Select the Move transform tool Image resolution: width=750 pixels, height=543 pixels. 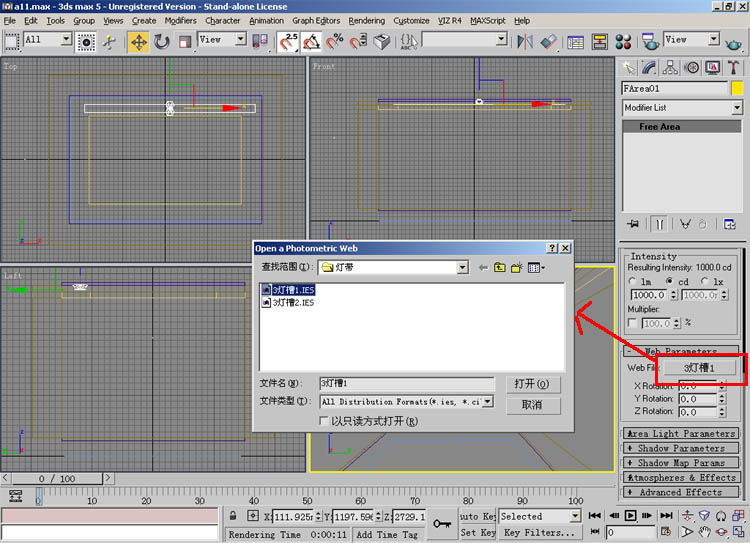[x=138, y=41]
